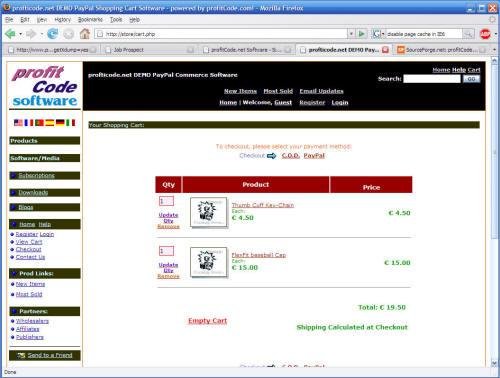Open Subscriptions in the sidebar

36,176
